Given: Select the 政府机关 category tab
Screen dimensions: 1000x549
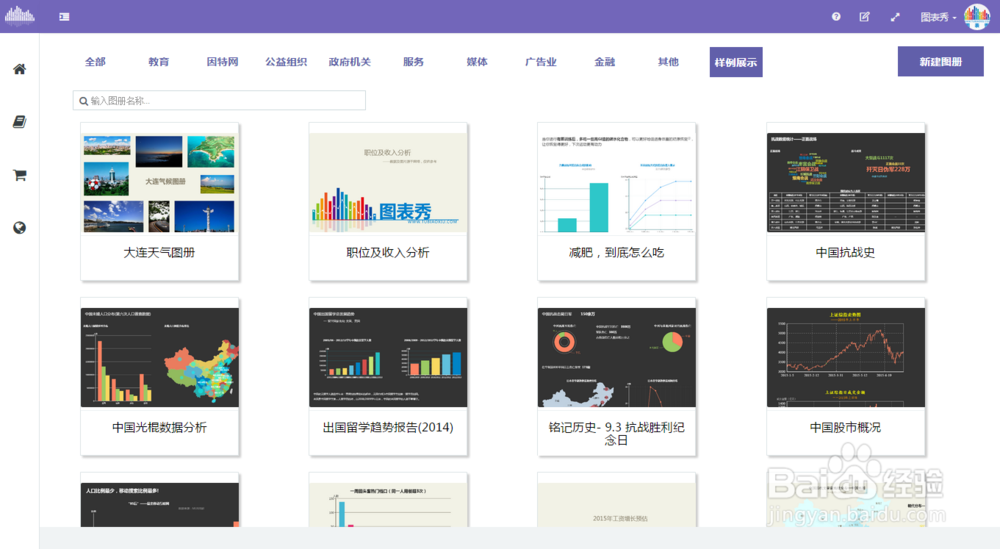Looking at the screenshot, I should (x=349, y=62).
